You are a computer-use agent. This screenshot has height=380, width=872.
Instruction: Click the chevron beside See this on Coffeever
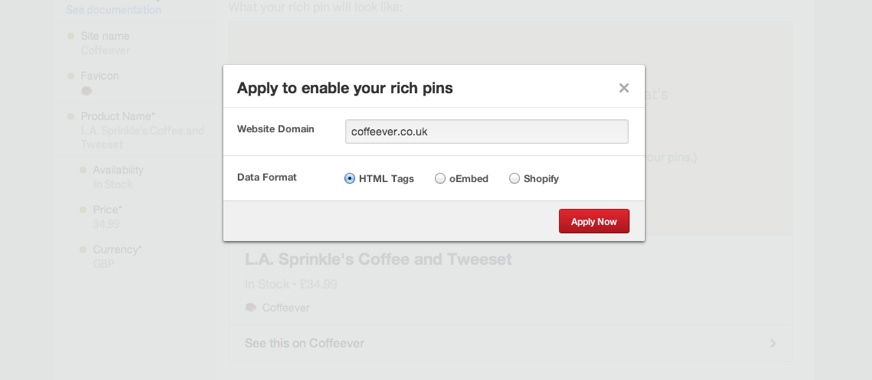(773, 343)
